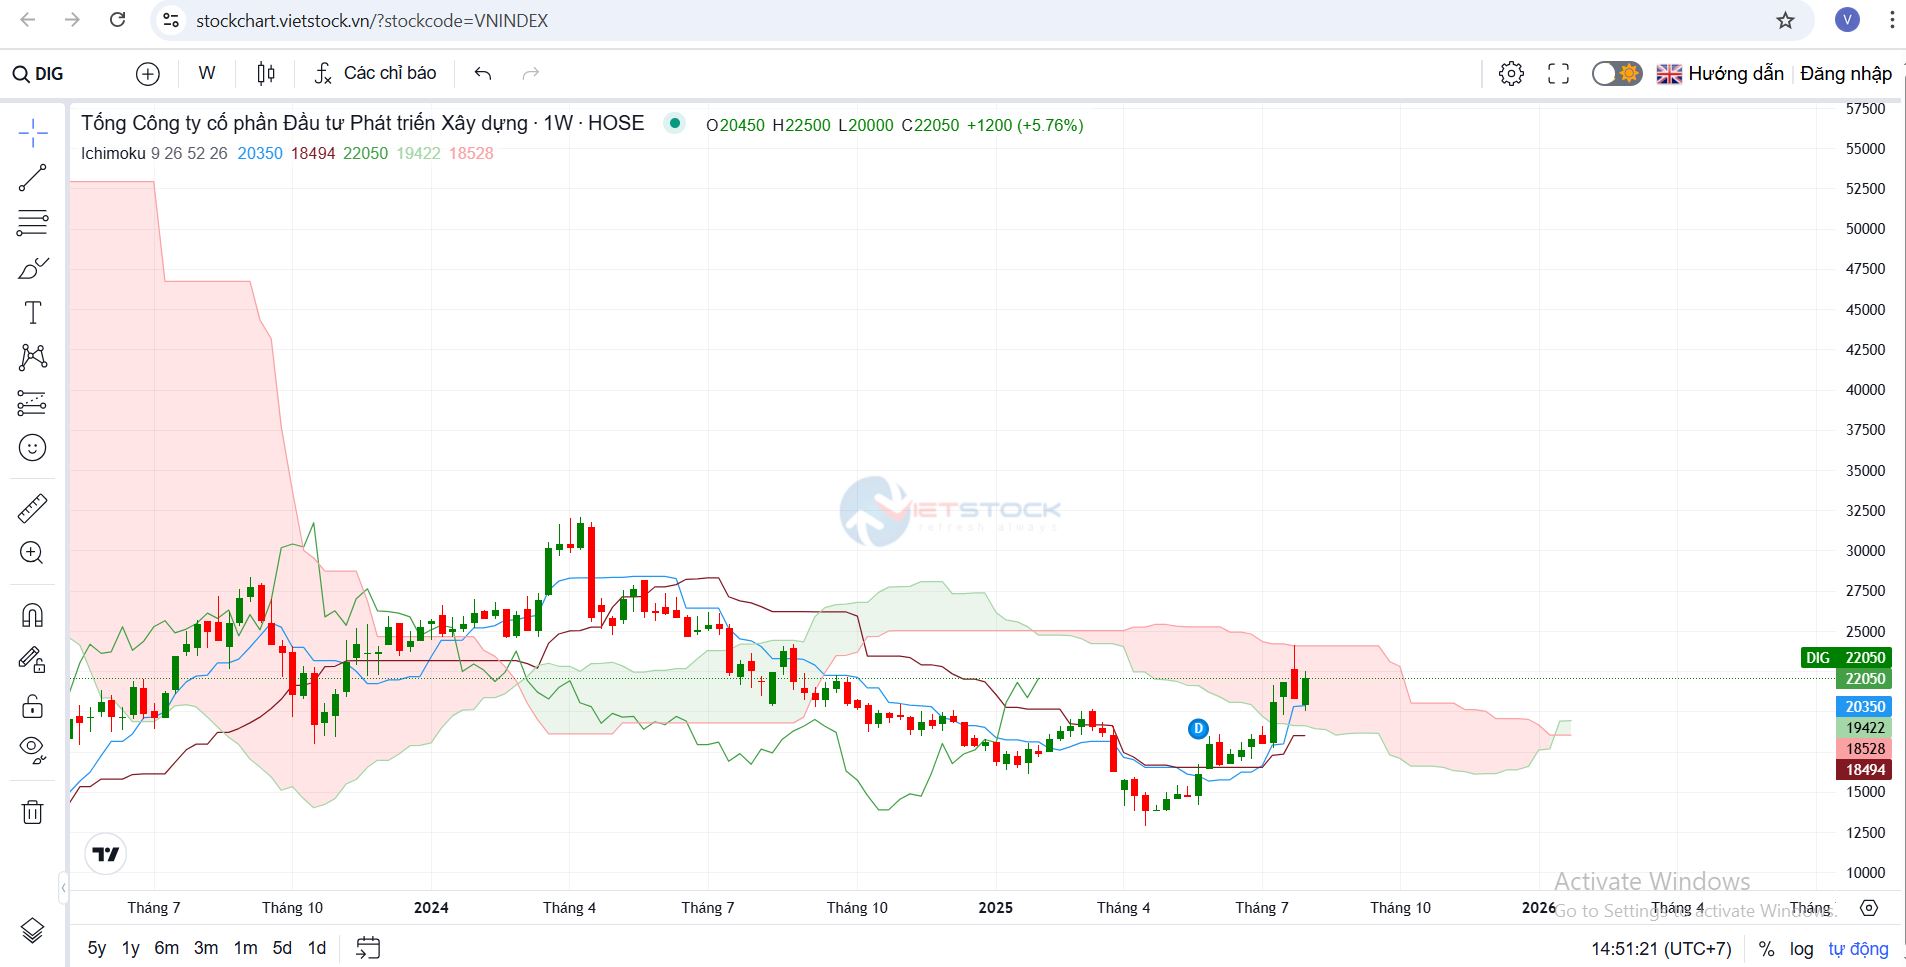Viewport: 1906px width, 967px height.
Task: Click the DIG 22050 price label
Action: (1845, 657)
